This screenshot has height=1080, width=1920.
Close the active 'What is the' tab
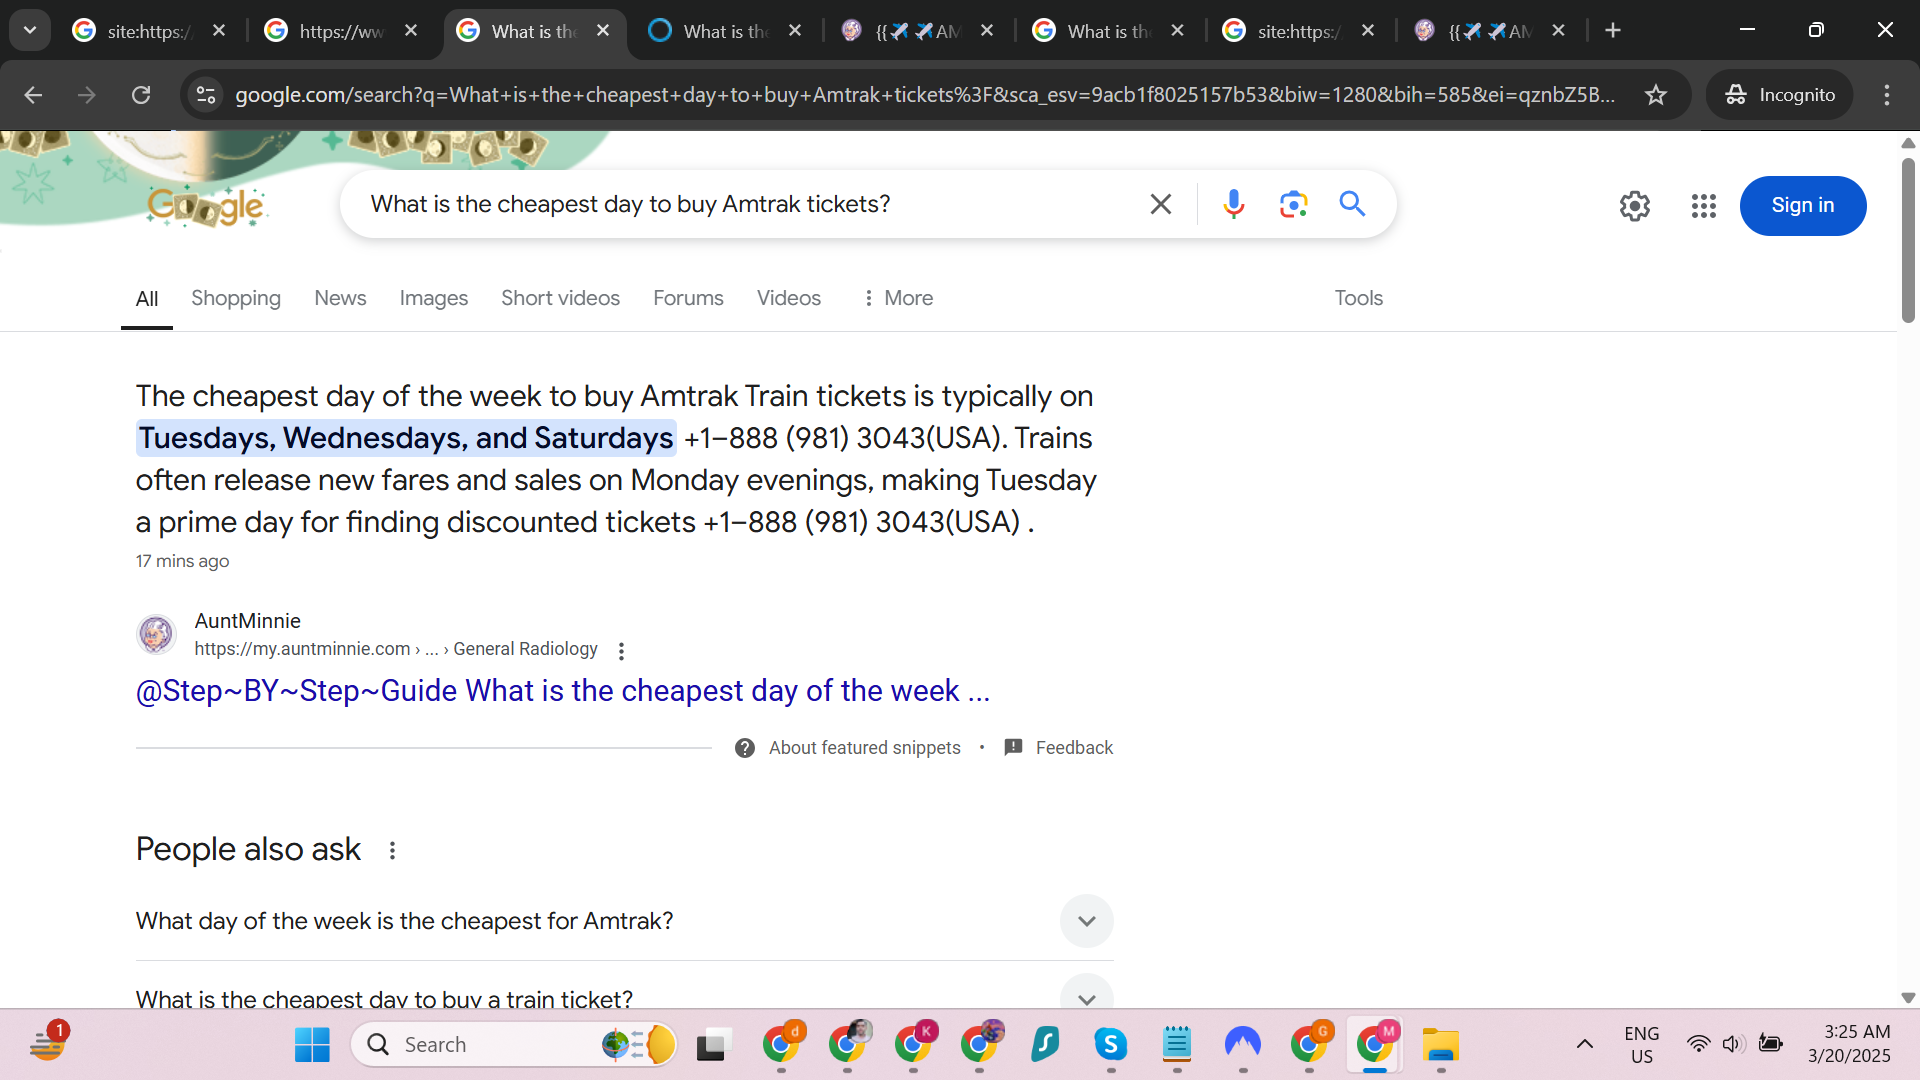click(x=603, y=31)
